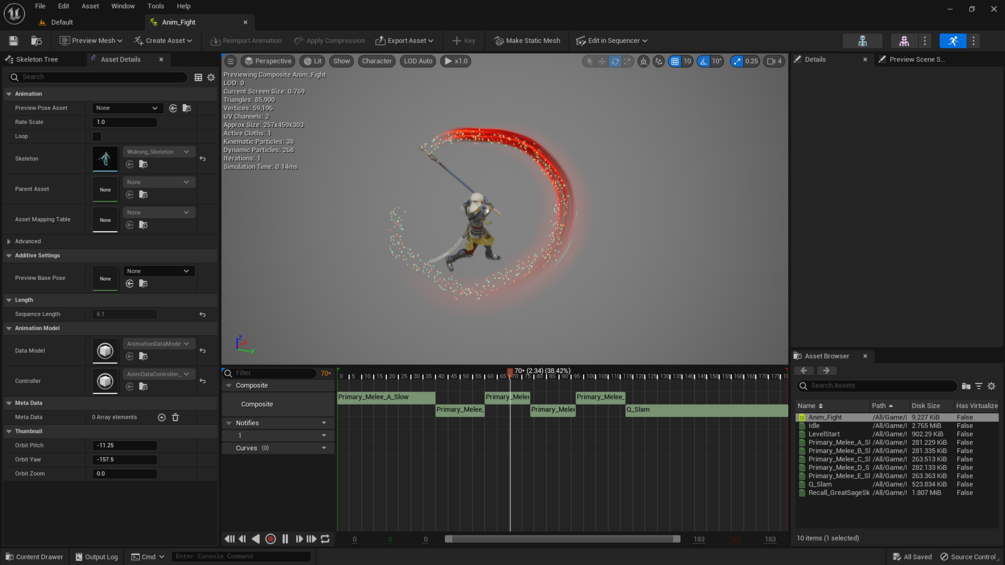Toggle grid snapping in viewport
The height and width of the screenshot is (565, 1005).
(x=674, y=61)
